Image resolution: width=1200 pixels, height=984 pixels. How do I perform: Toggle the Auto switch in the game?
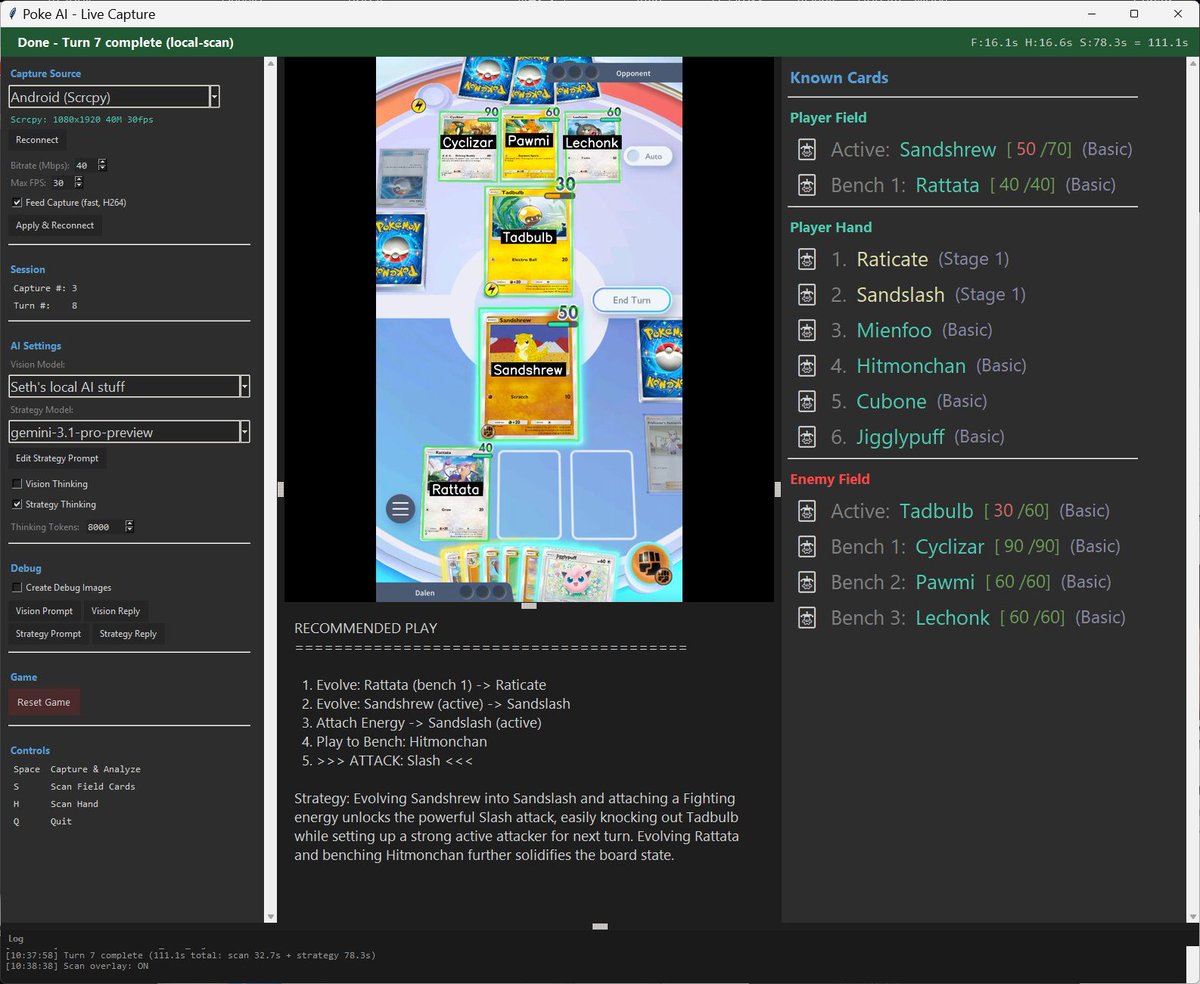tap(648, 157)
